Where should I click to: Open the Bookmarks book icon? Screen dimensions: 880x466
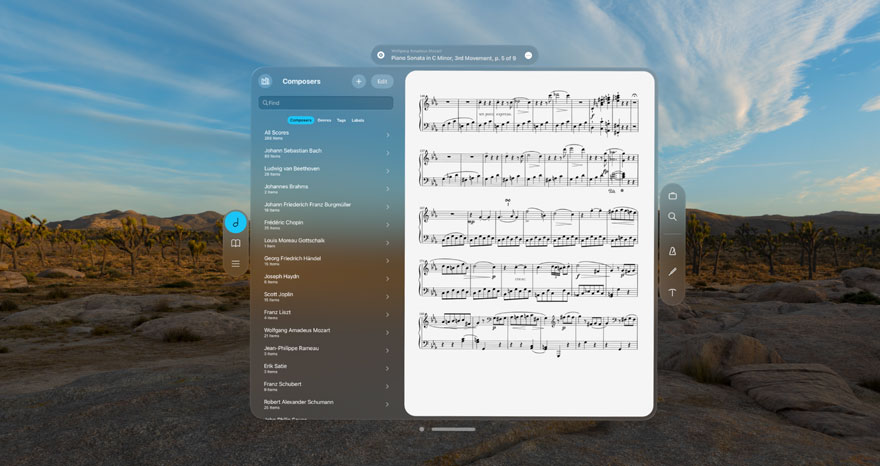click(236, 244)
